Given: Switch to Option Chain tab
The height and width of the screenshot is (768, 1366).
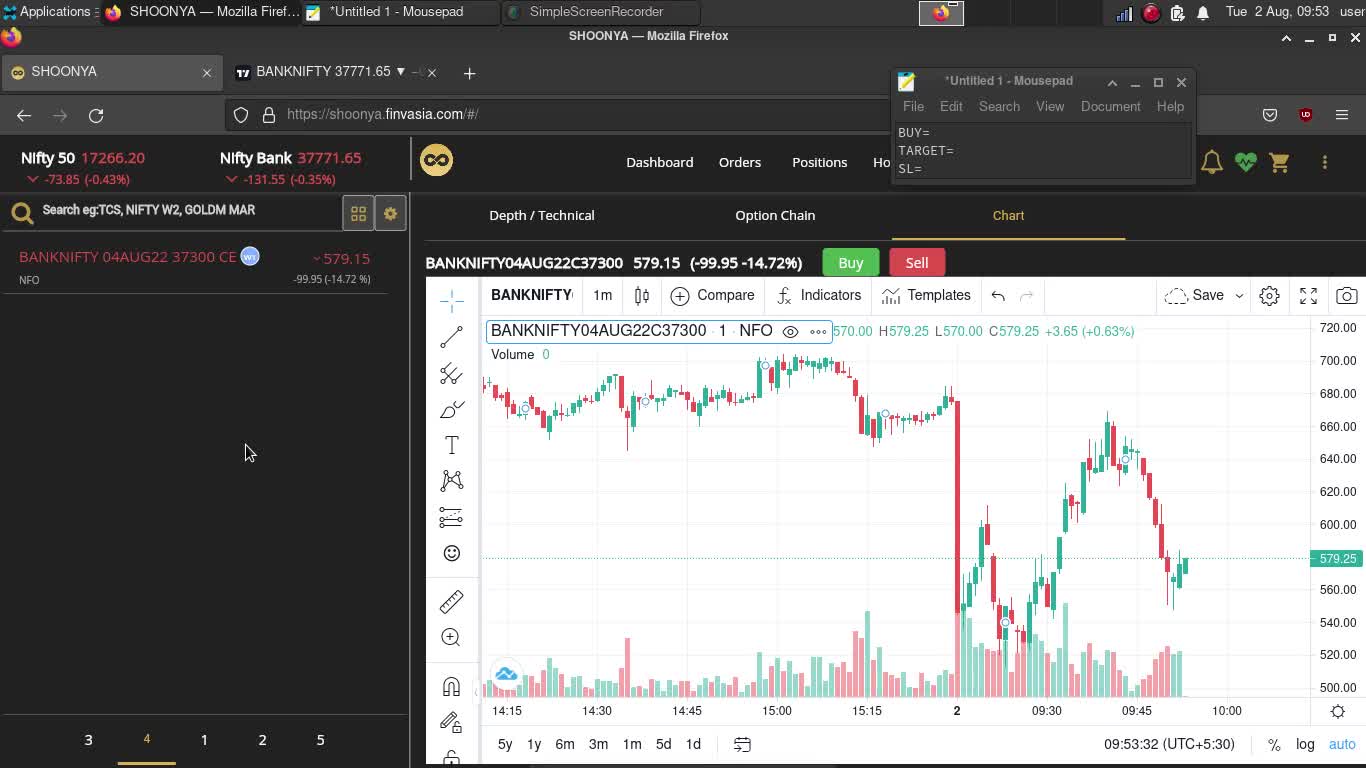Looking at the screenshot, I should pos(775,215).
